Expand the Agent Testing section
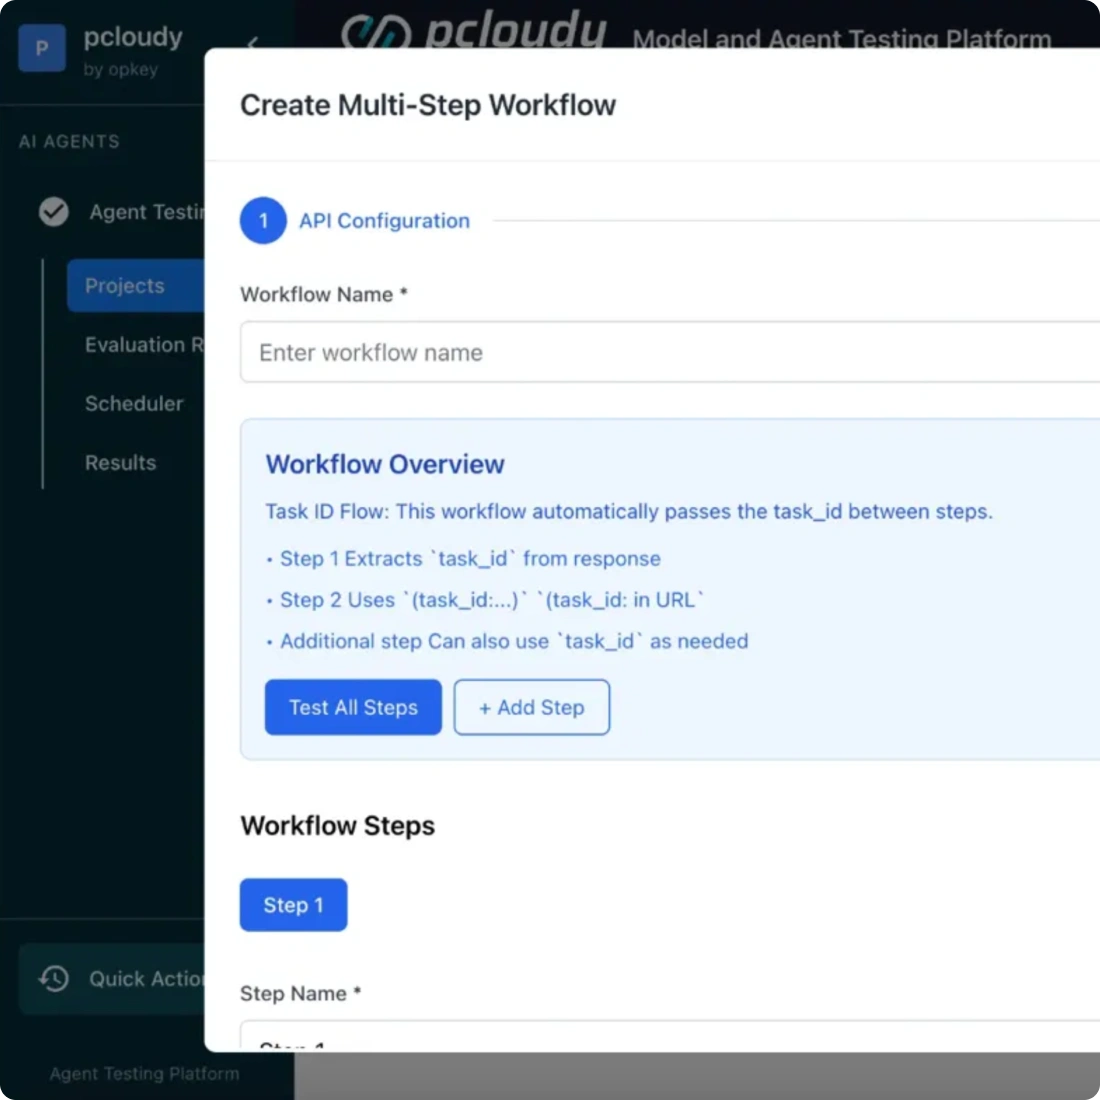Image resolution: width=1100 pixels, height=1100 pixels. pos(121,212)
